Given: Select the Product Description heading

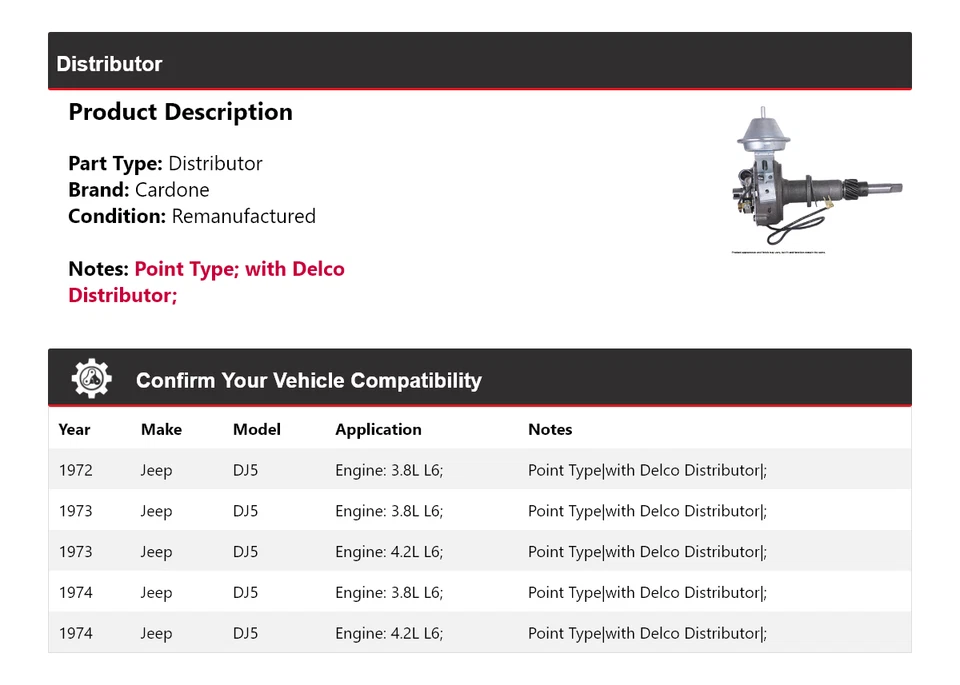Looking at the screenshot, I should click(180, 112).
